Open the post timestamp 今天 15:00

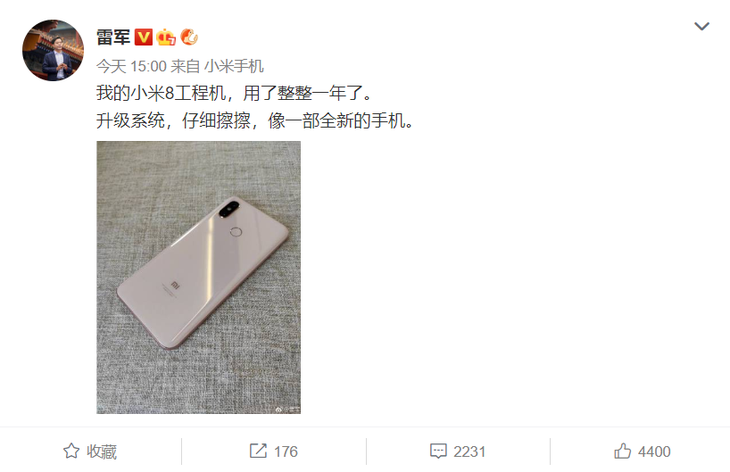[x=131, y=67]
